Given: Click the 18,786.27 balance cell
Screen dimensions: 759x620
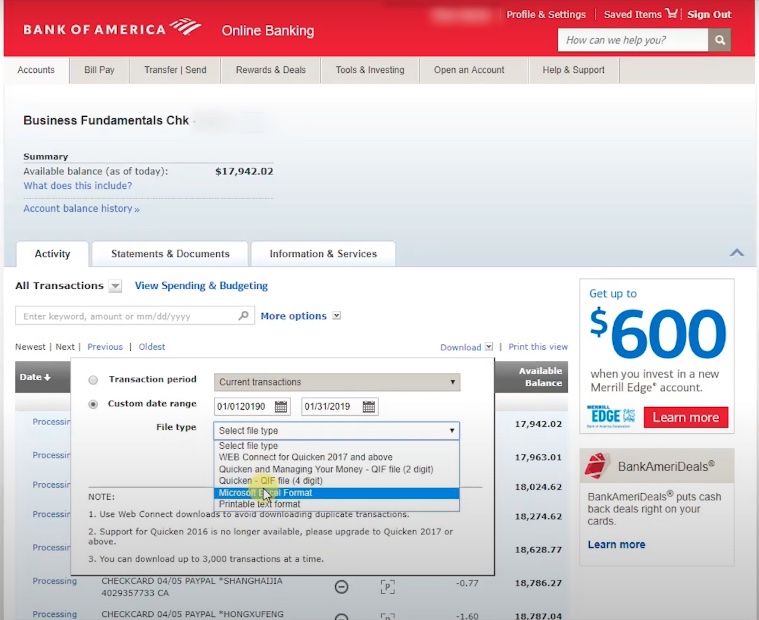Looking at the screenshot, I should coord(538,583).
